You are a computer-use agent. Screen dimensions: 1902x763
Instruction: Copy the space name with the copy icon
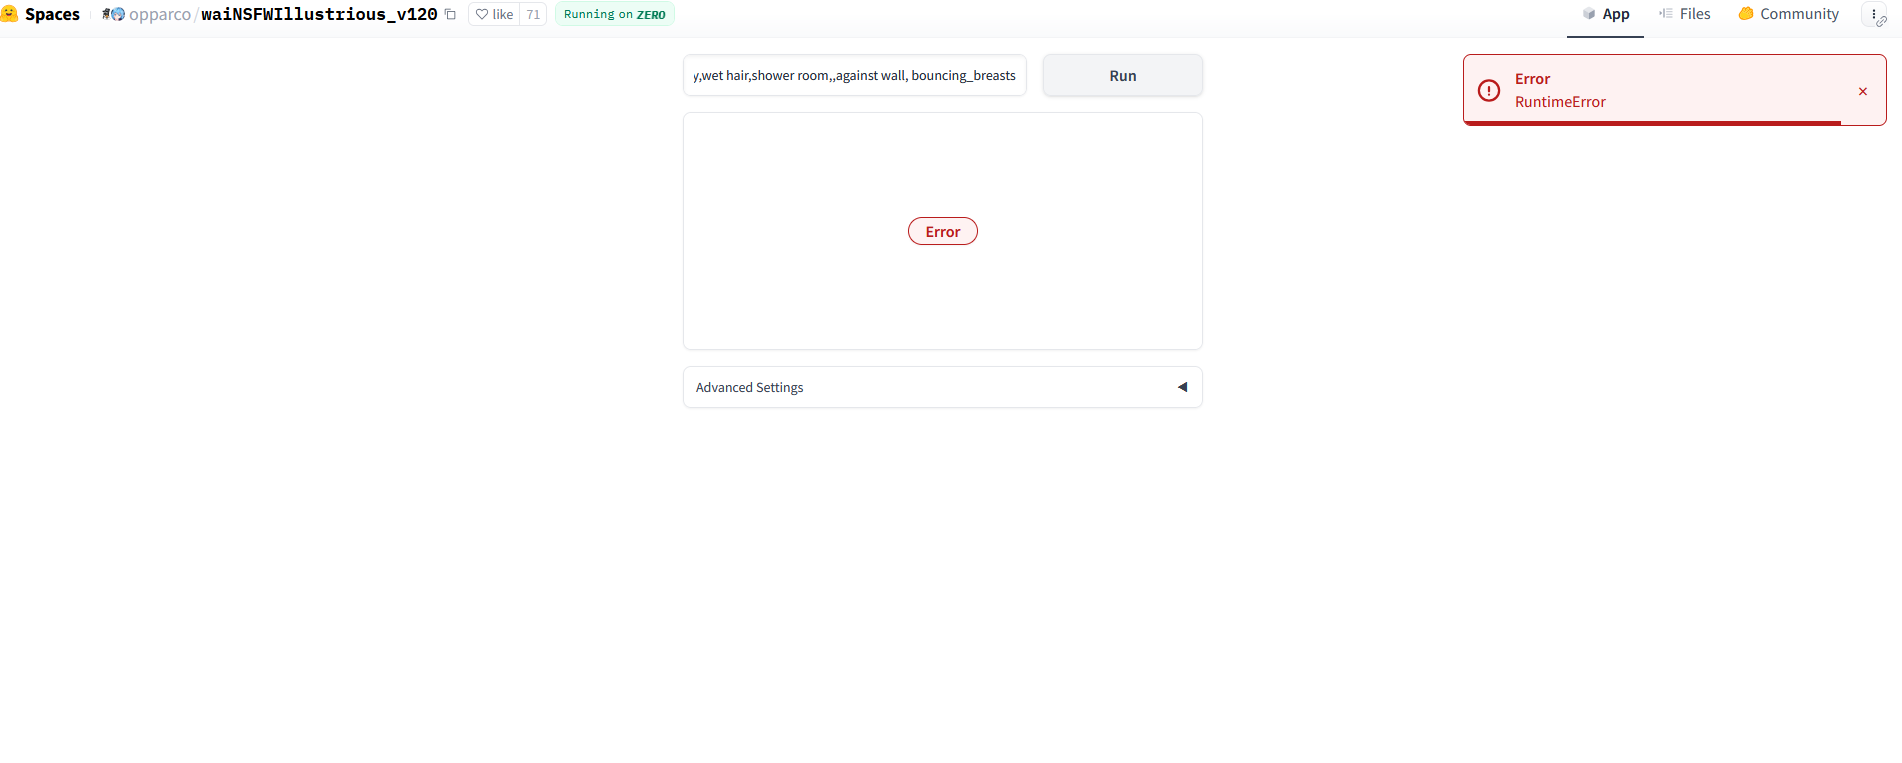[x=450, y=14]
